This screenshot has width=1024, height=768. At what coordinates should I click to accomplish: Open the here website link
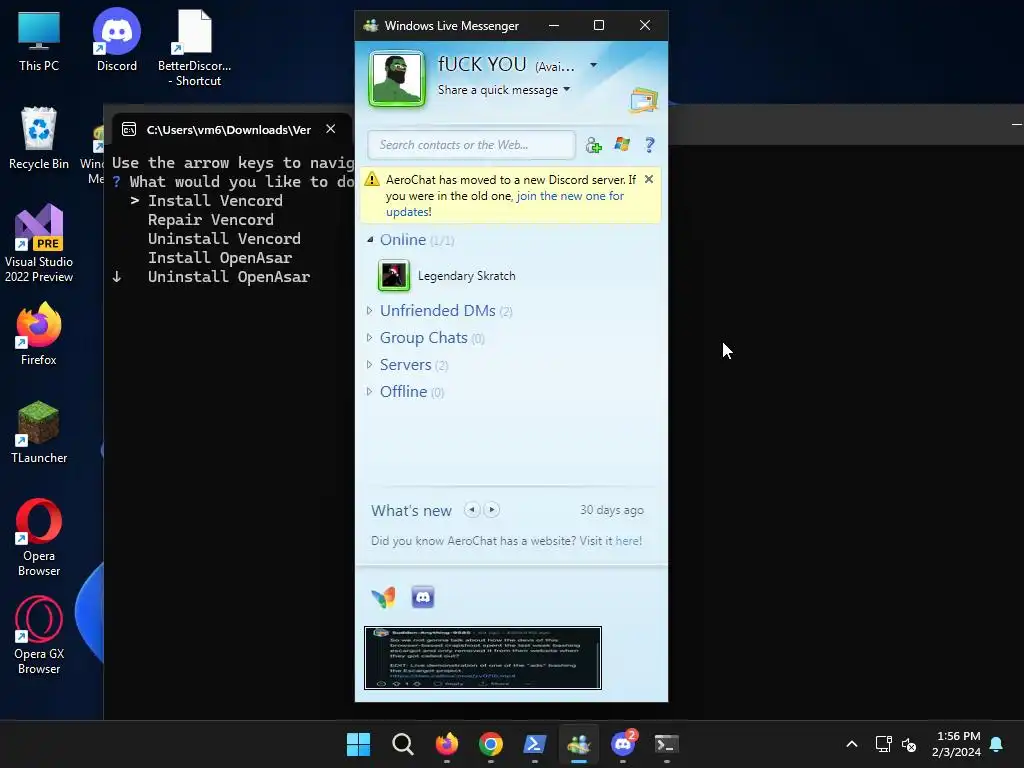click(x=628, y=541)
